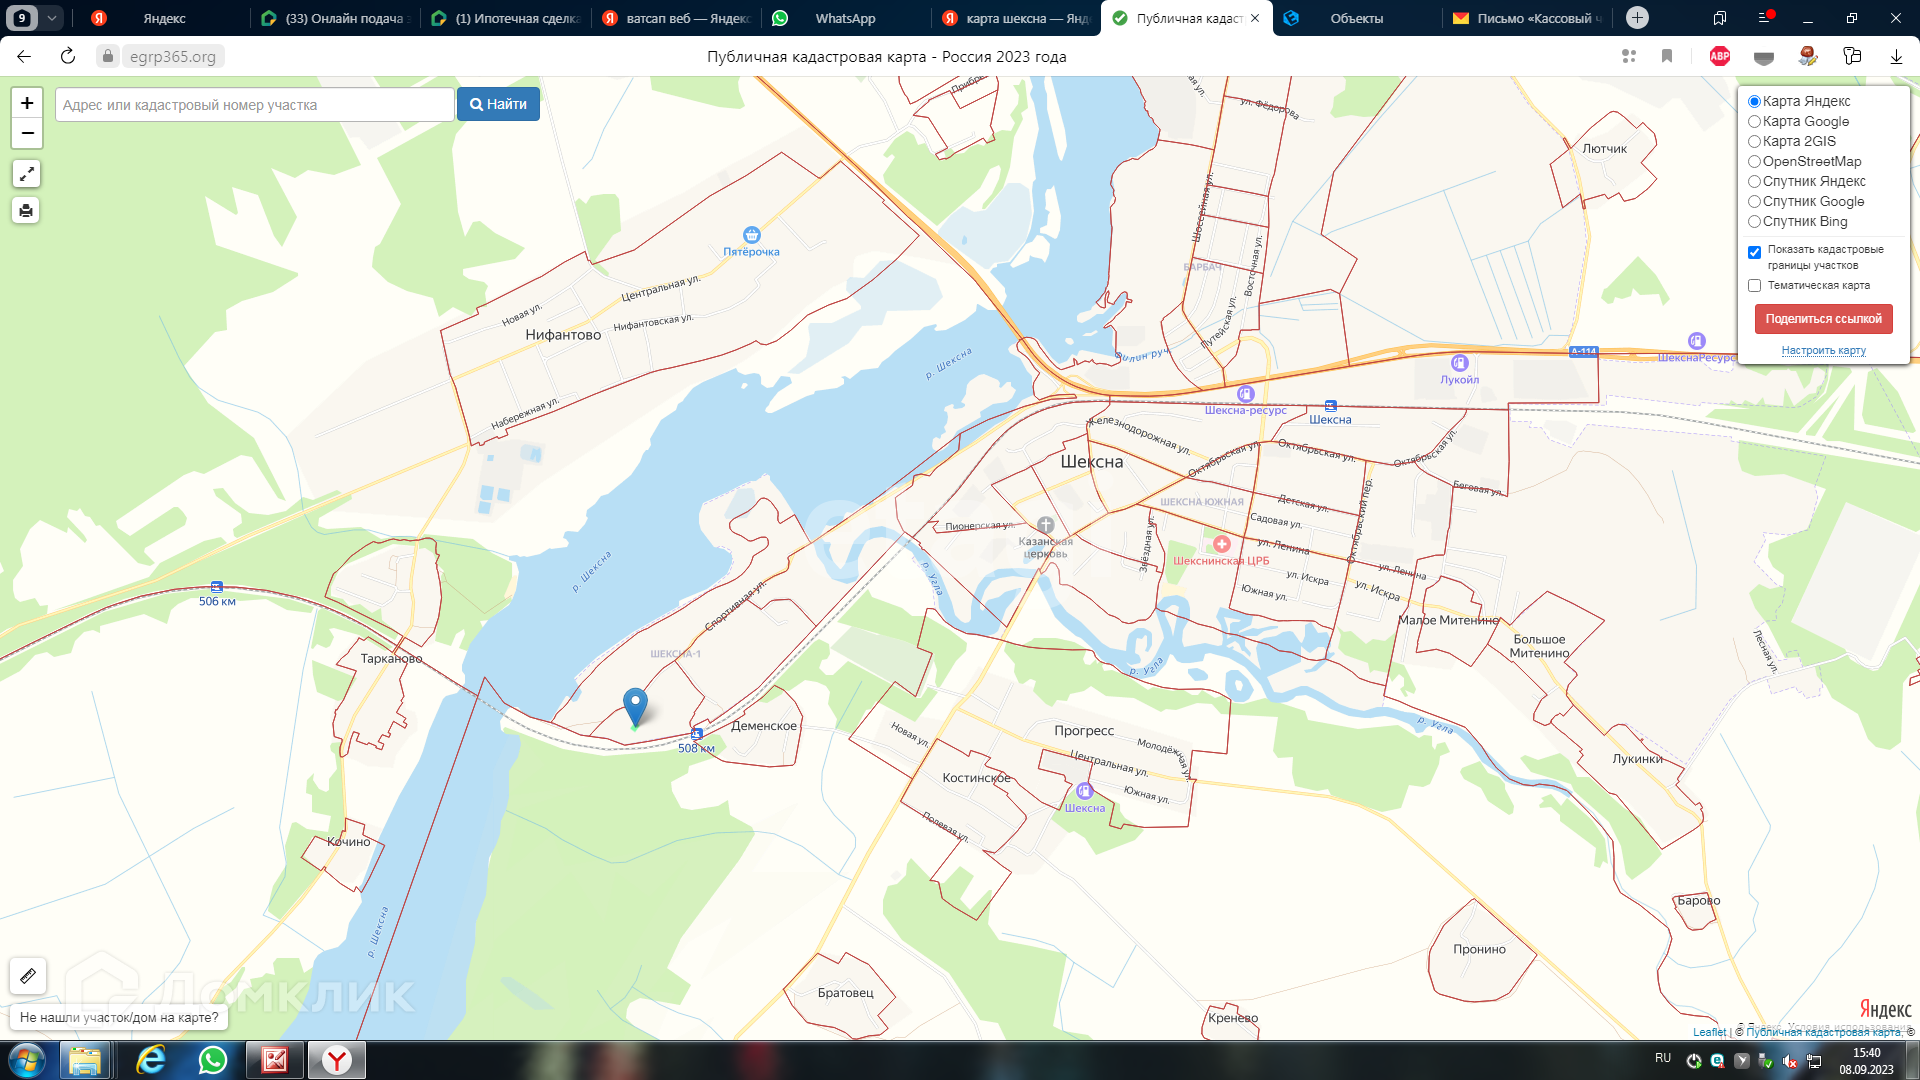Click the cadastral address search field
Image resolution: width=1920 pixels, height=1080 pixels.
click(x=254, y=105)
